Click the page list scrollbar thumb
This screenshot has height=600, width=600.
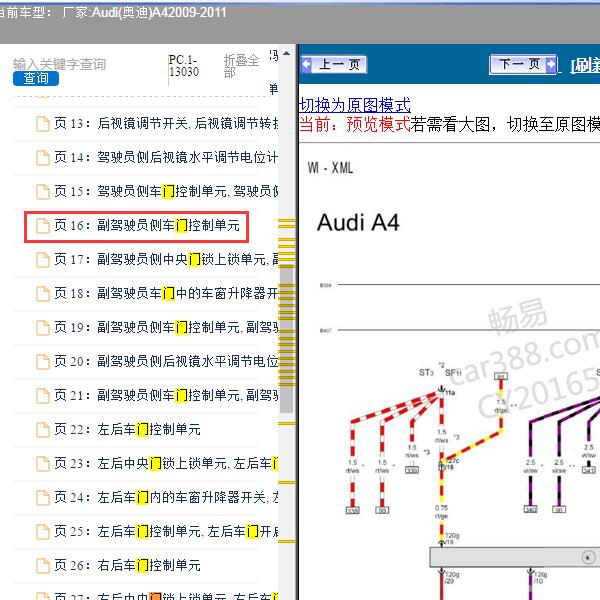287,339
